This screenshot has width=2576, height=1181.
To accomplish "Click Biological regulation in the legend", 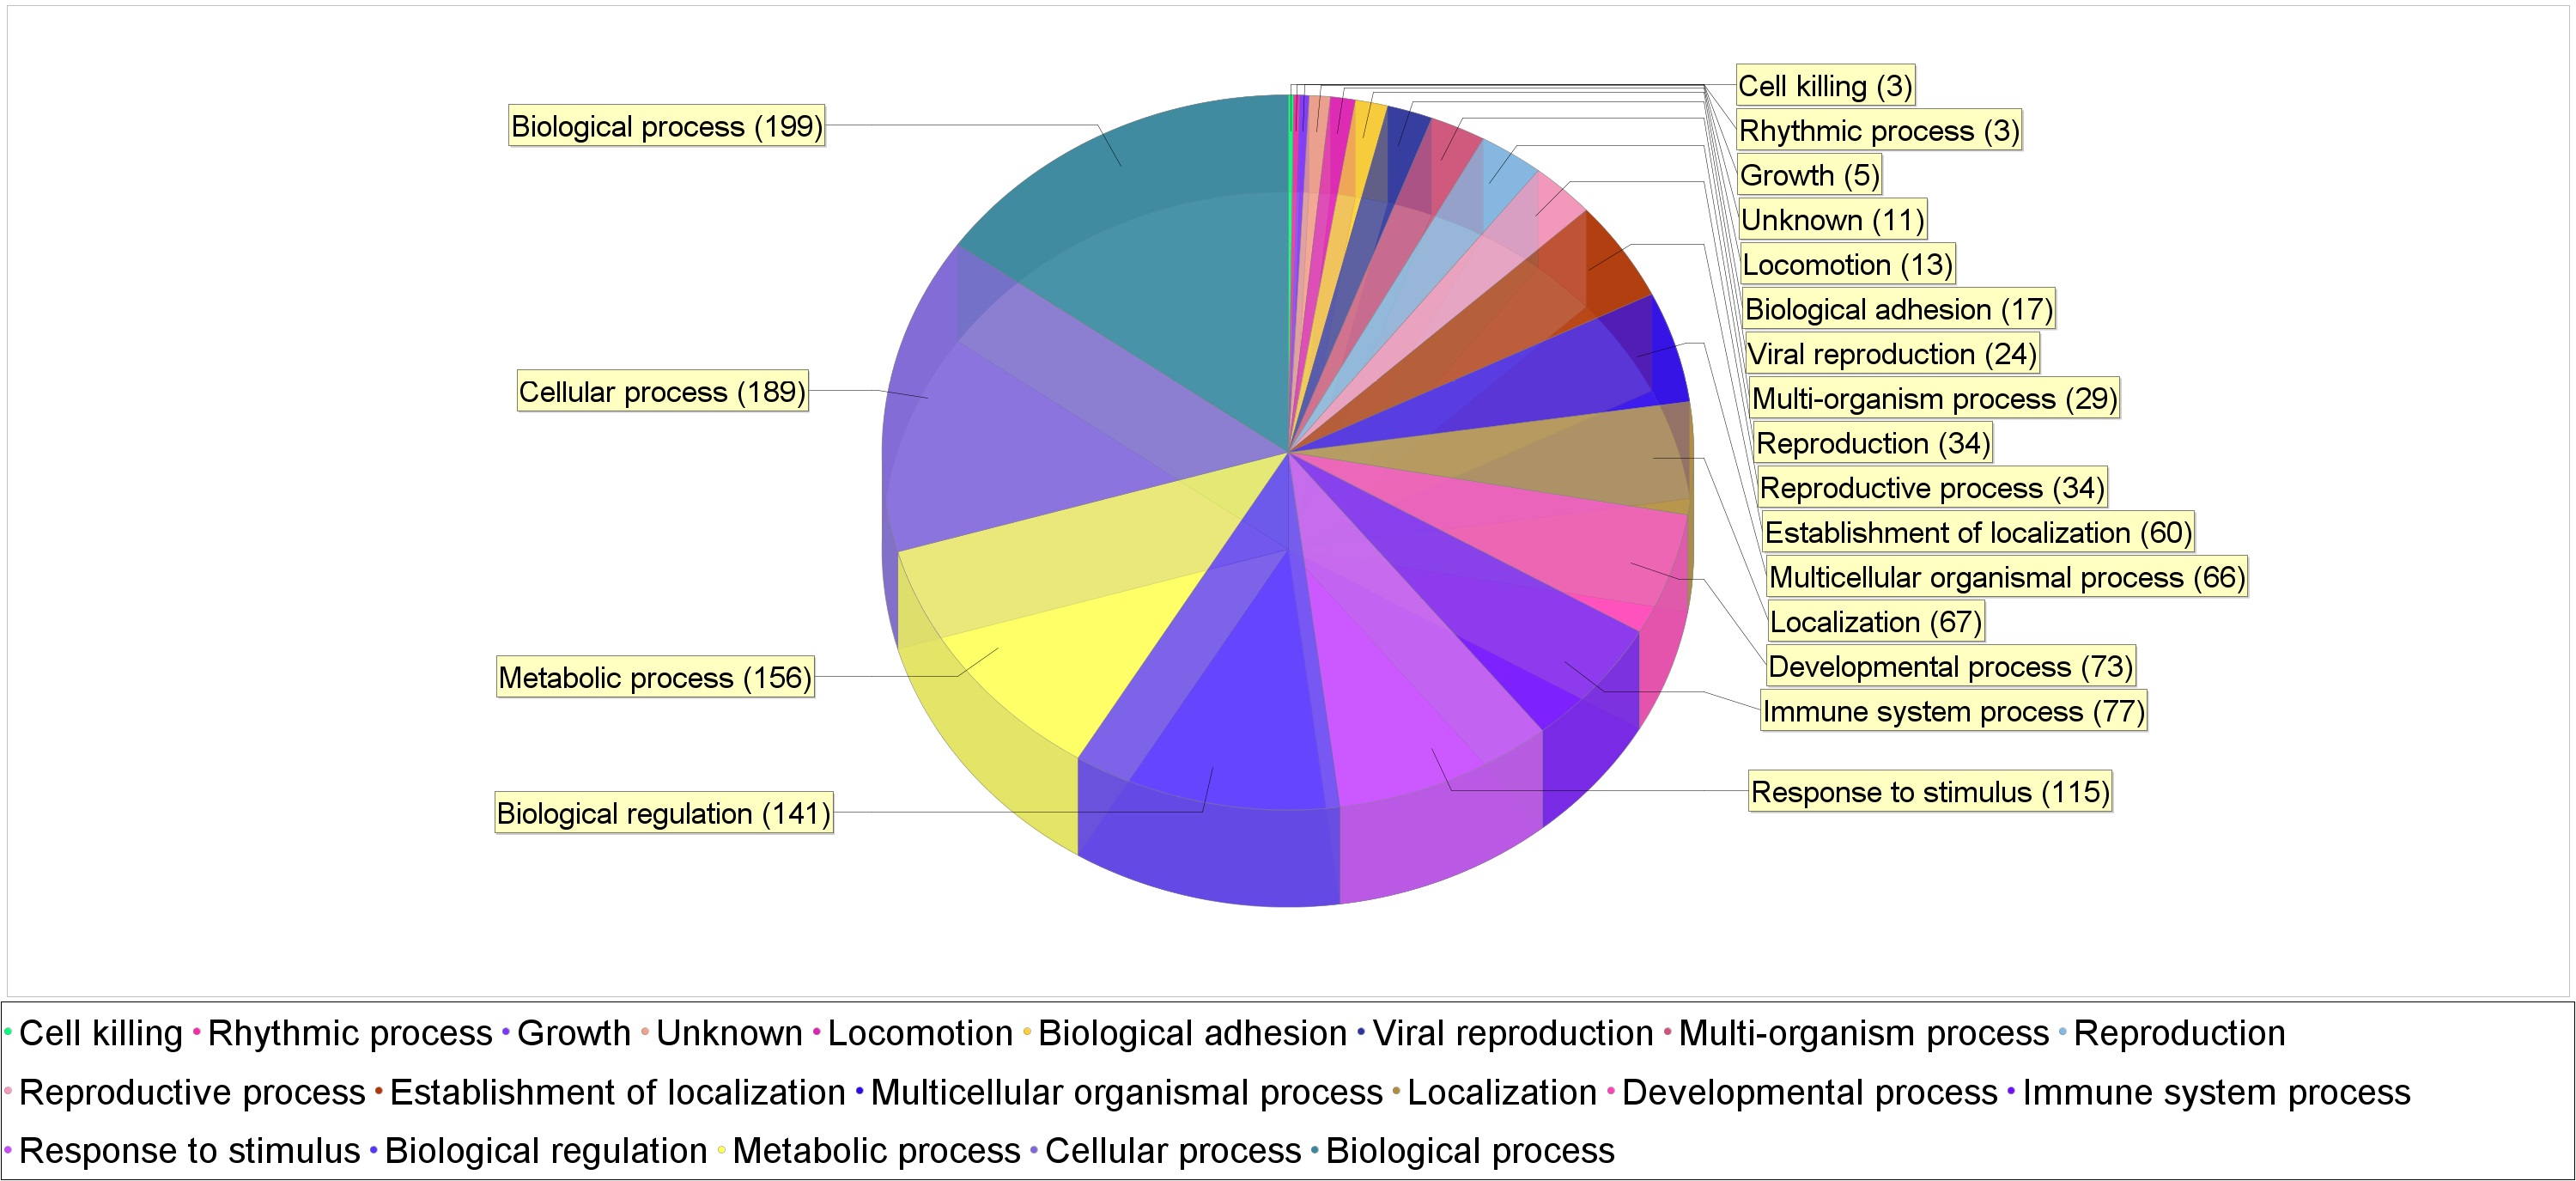I will pos(545,1150).
